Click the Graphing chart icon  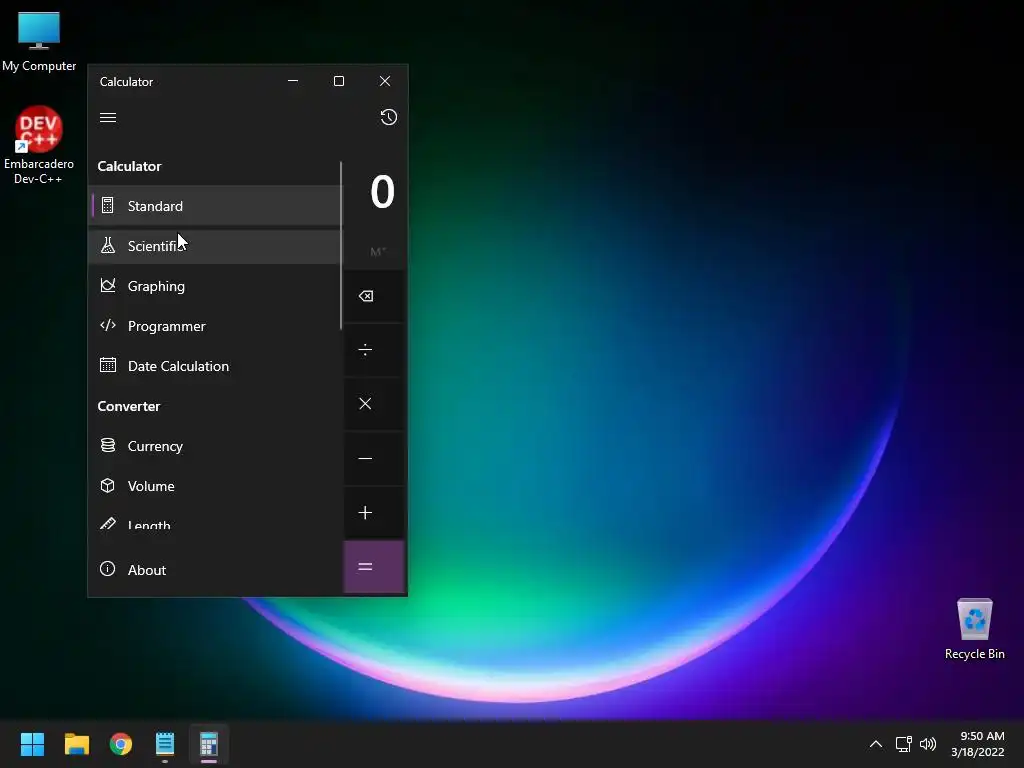tap(108, 285)
